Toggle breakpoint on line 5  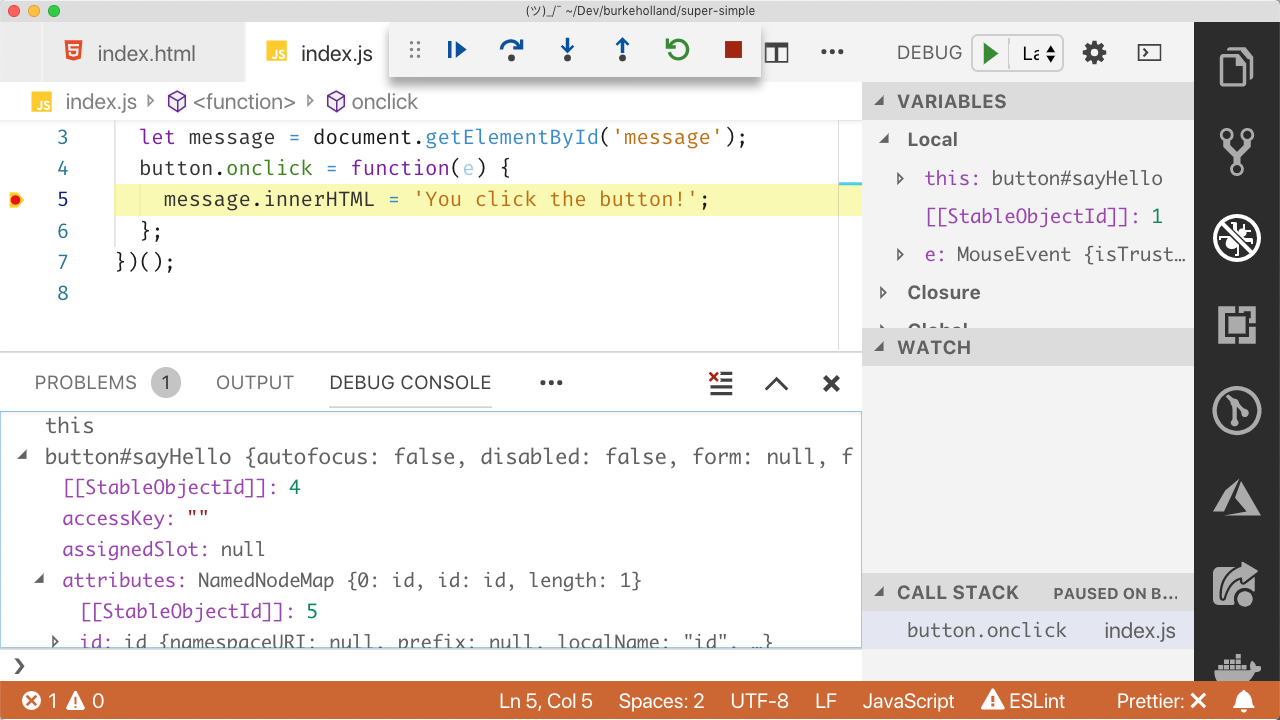tap(15, 200)
